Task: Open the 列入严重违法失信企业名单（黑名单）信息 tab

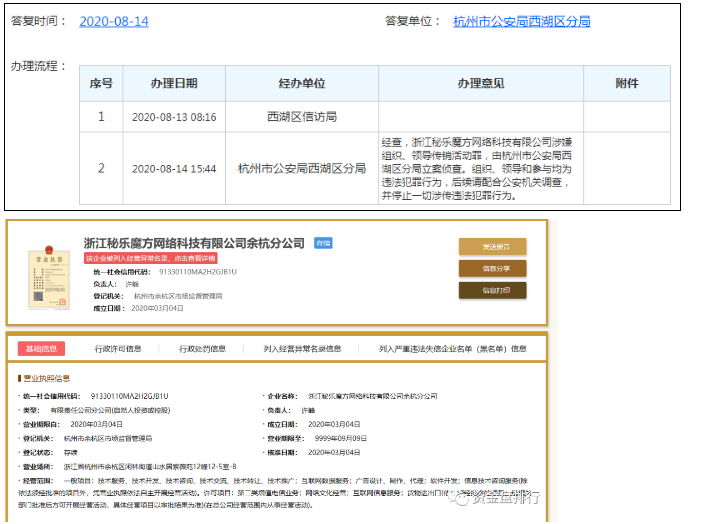Action: pos(452,349)
